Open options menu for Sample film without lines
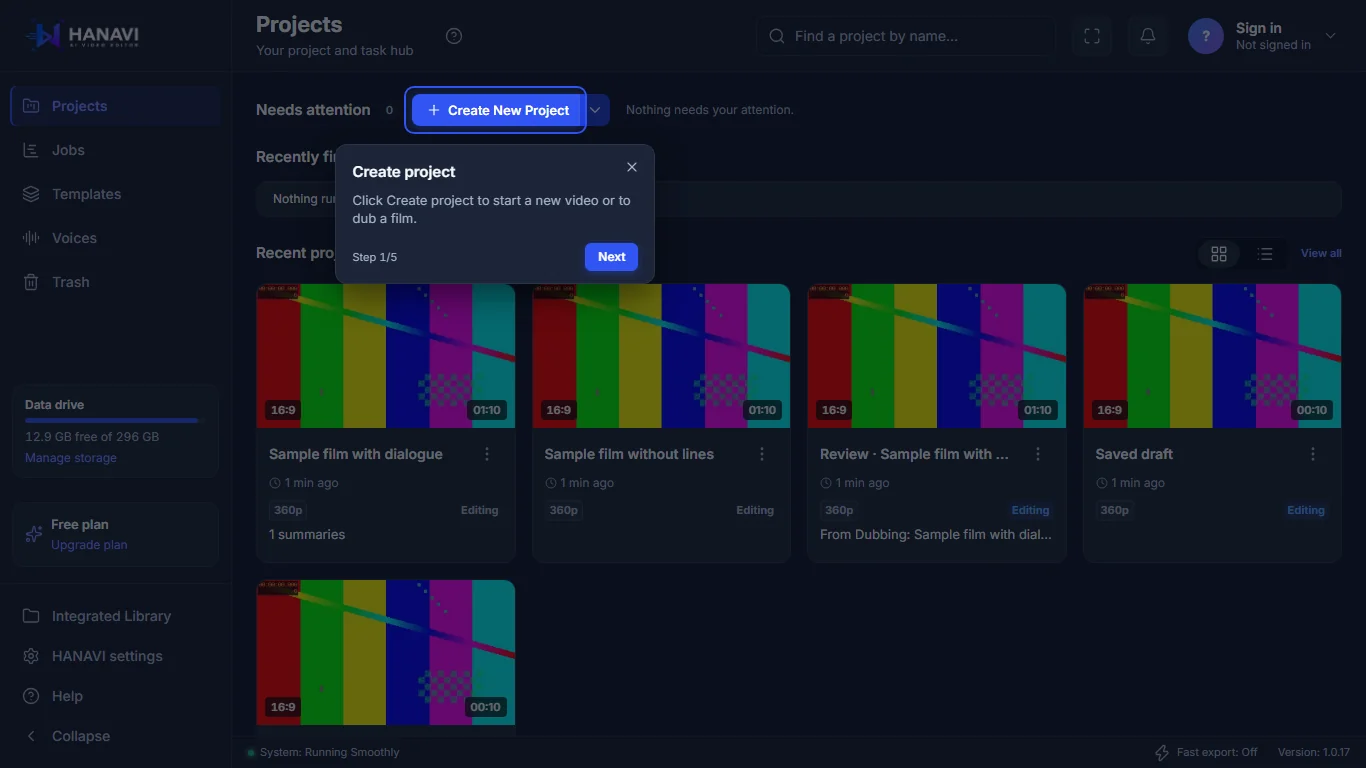 762,454
